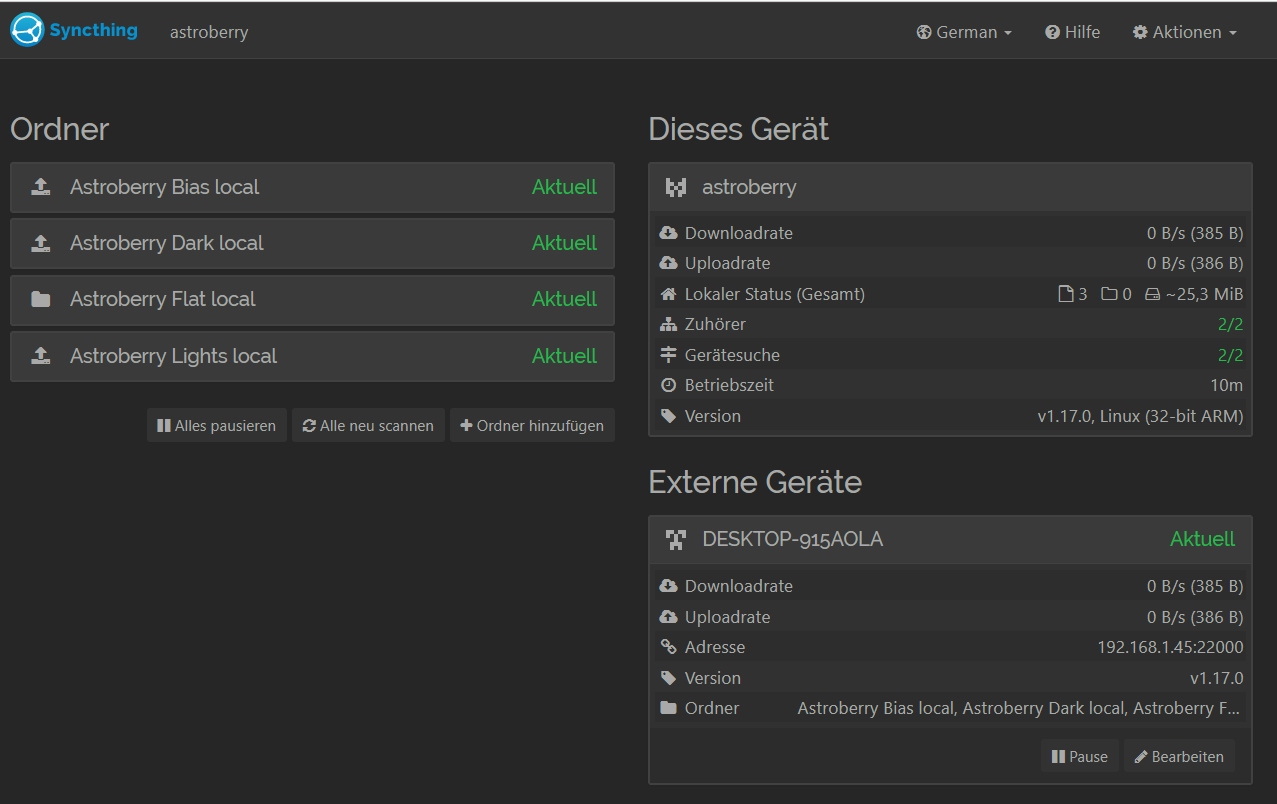This screenshot has height=804, width=1277.
Task: Collapse the DESKTOP-915AOLA device panel
Action: point(950,540)
